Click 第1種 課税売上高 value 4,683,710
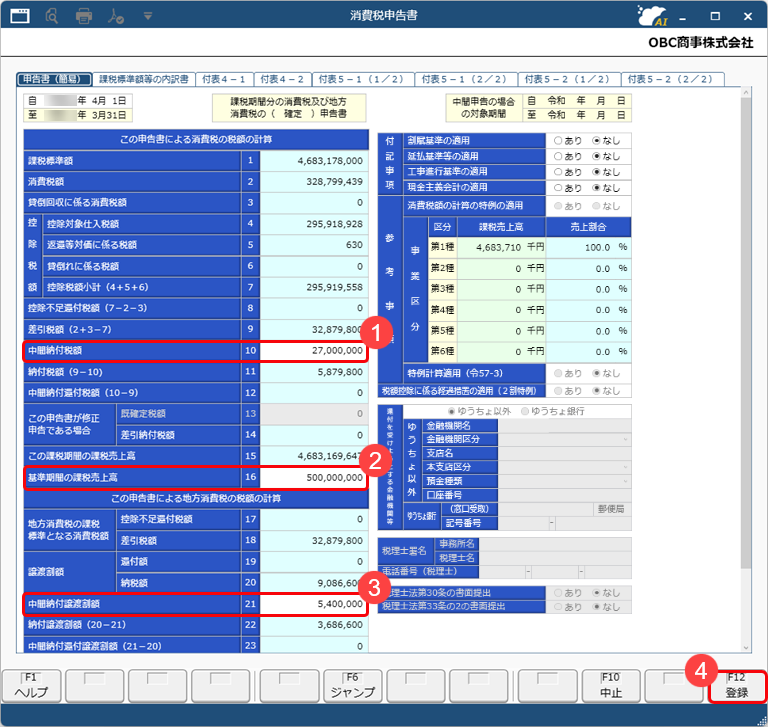The image size is (768, 727). pos(501,247)
